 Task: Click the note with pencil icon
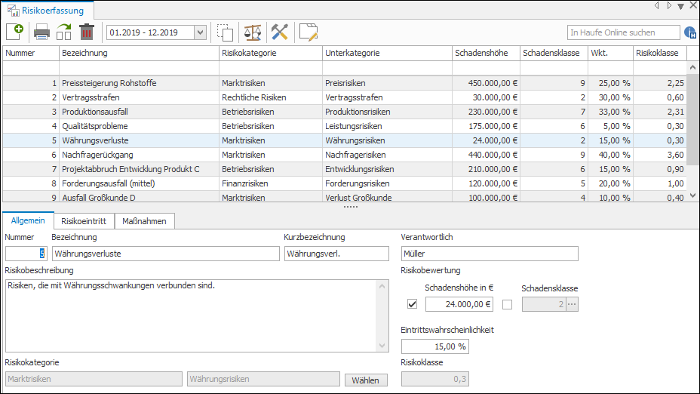point(308,32)
